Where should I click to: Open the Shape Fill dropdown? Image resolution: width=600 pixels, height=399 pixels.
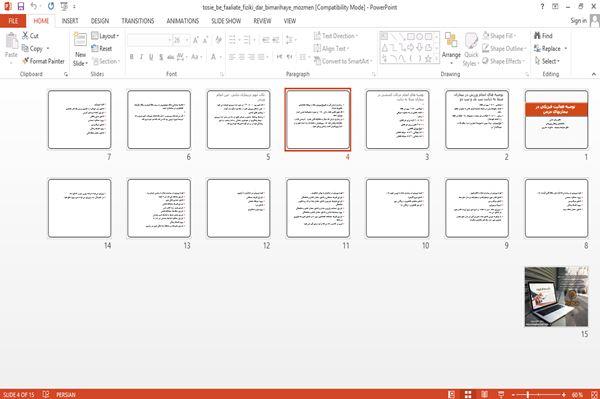tap(499, 36)
